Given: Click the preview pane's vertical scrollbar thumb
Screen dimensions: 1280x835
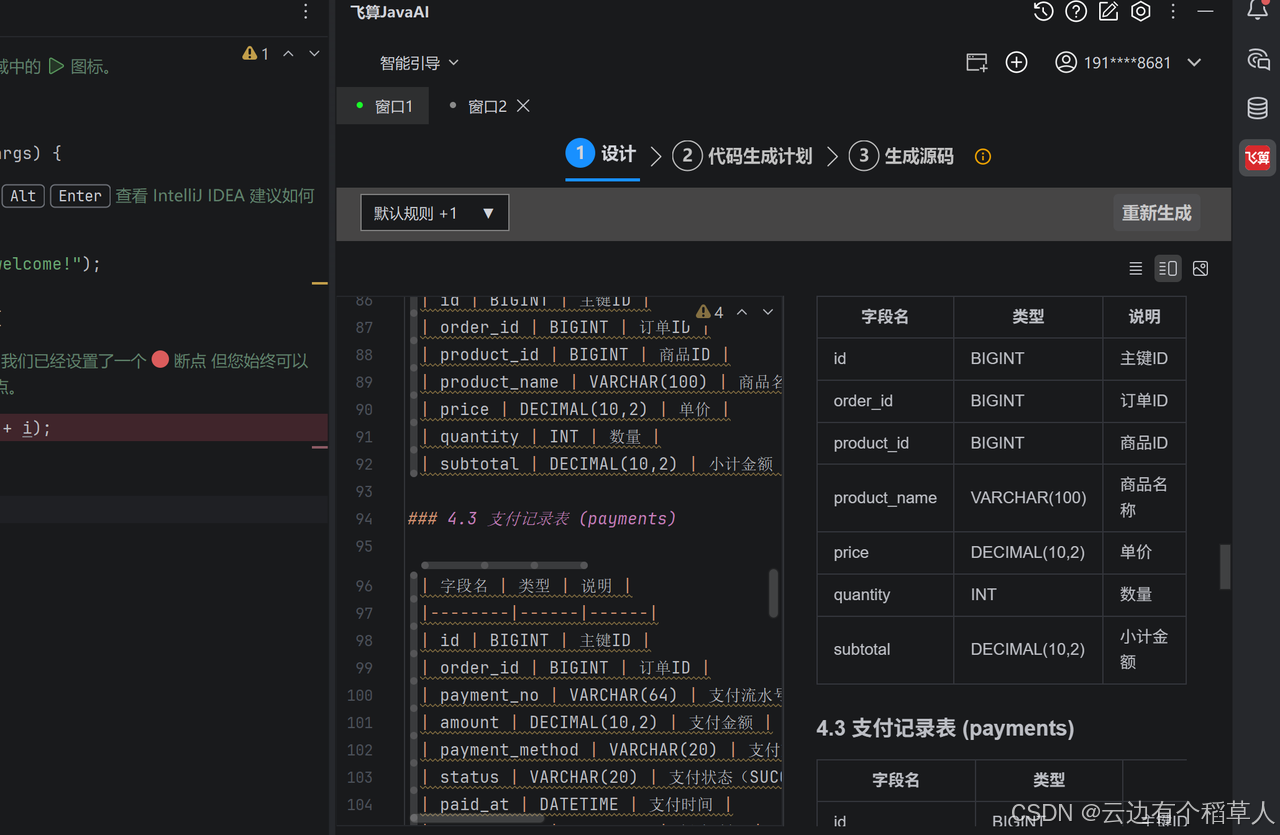Looking at the screenshot, I should 1225,567.
